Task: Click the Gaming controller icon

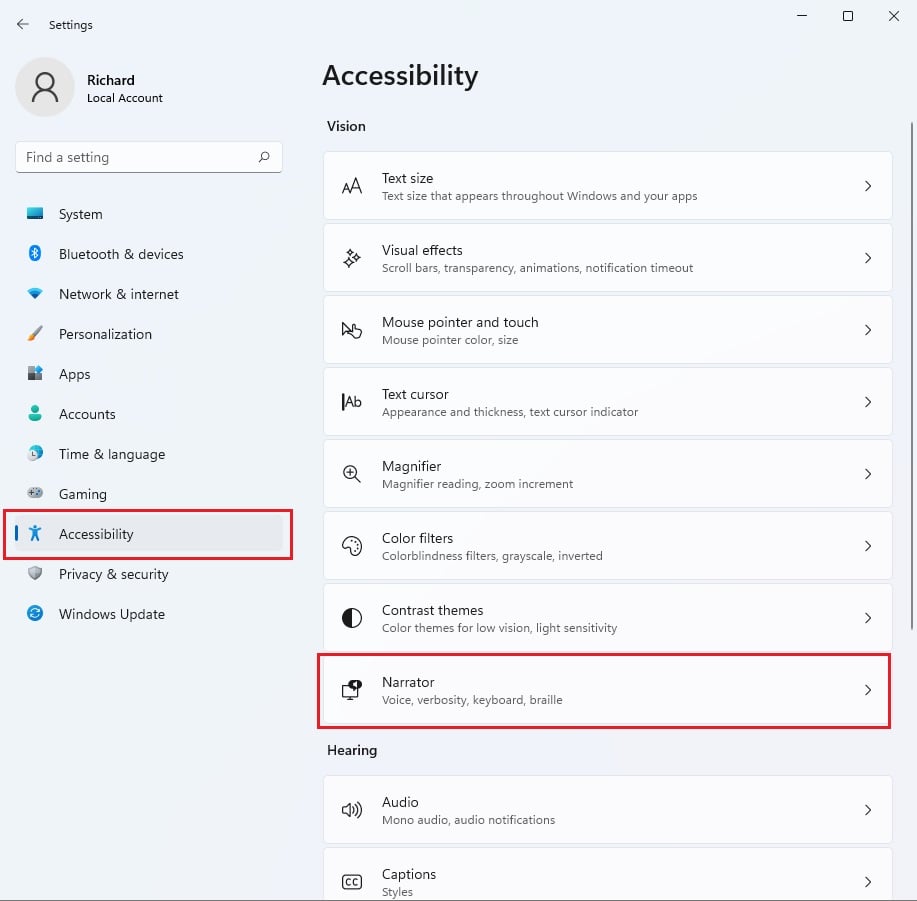Action: click(35, 493)
